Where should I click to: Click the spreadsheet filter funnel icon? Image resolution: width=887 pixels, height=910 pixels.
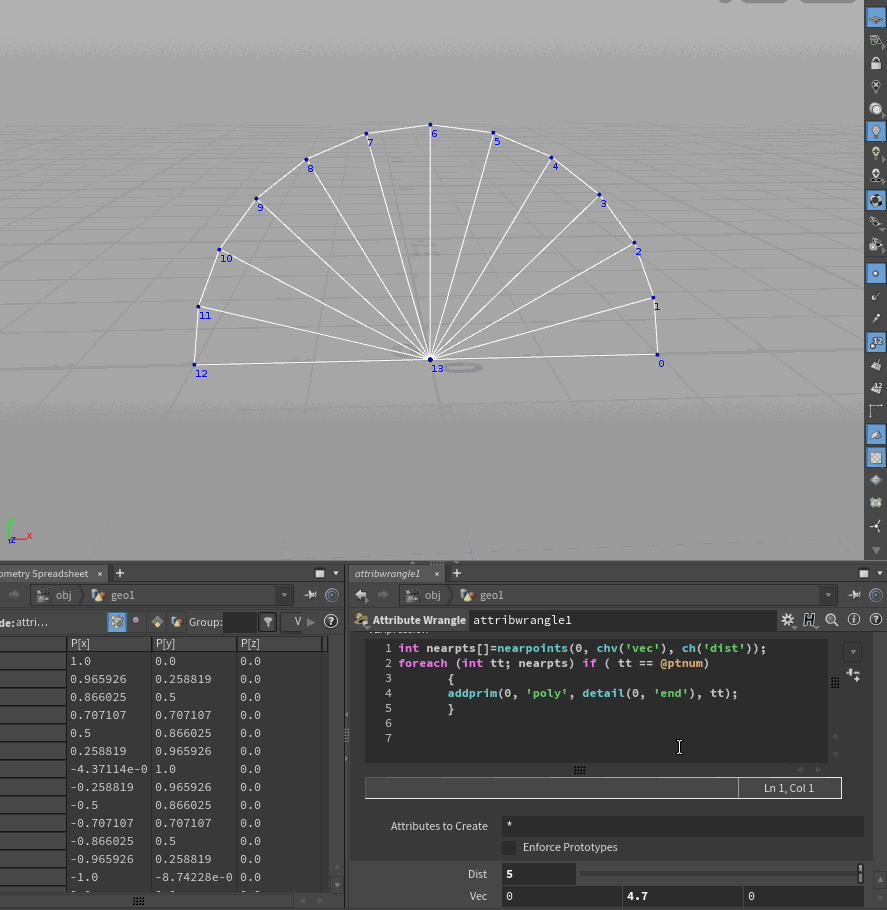pyautogui.click(x=268, y=622)
